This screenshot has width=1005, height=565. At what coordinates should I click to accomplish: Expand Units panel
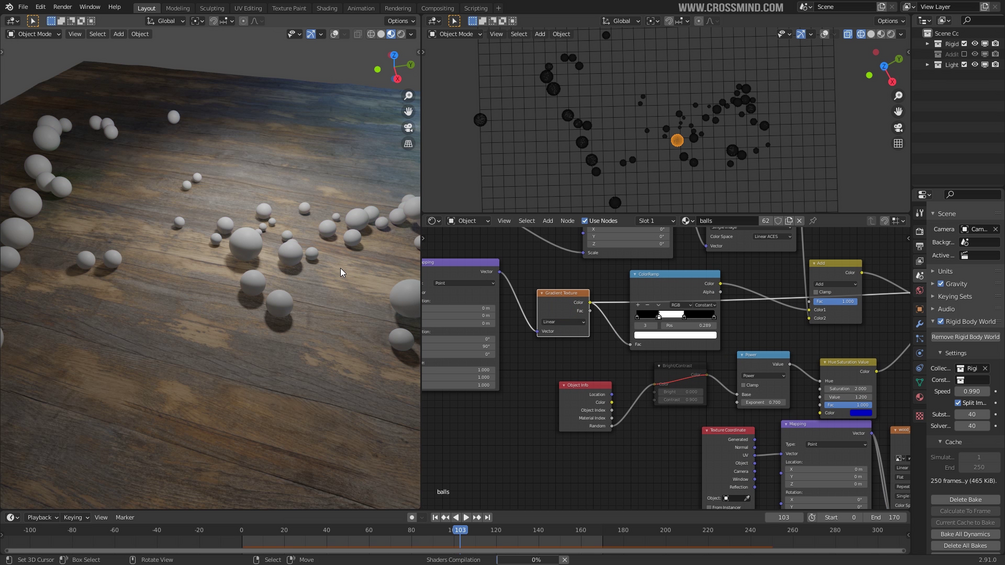click(x=945, y=271)
